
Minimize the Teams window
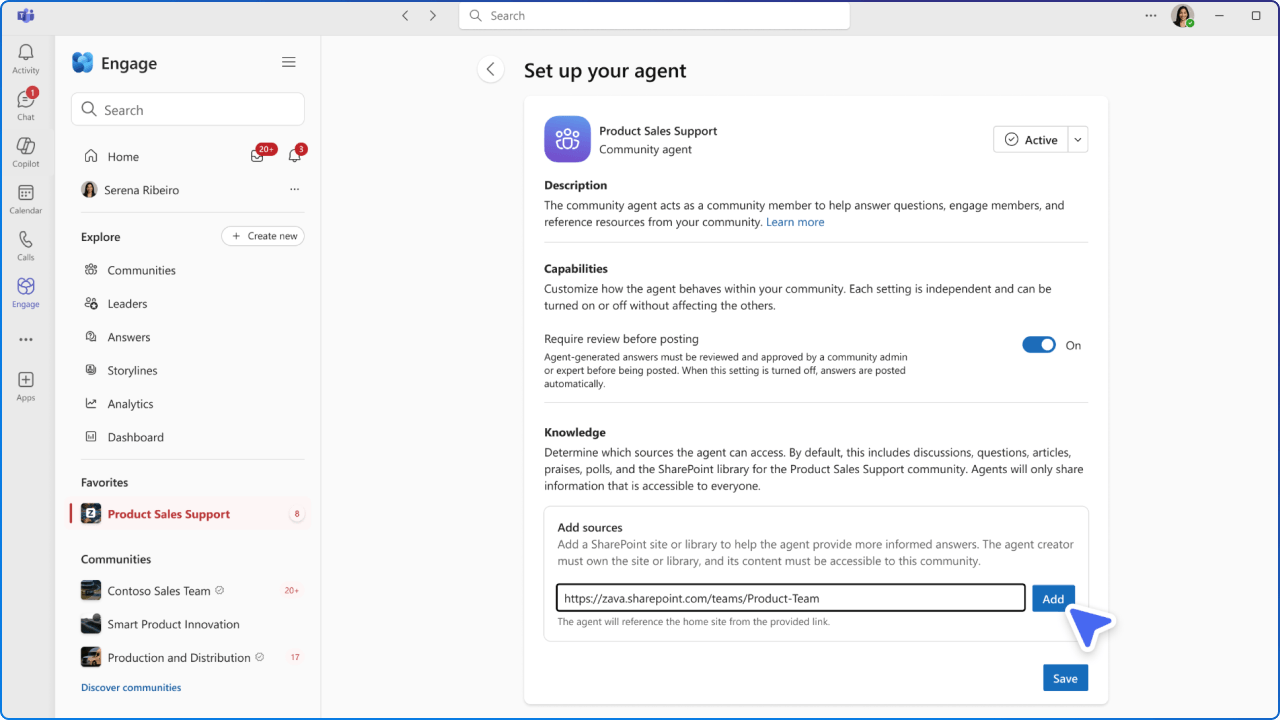(x=1219, y=16)
